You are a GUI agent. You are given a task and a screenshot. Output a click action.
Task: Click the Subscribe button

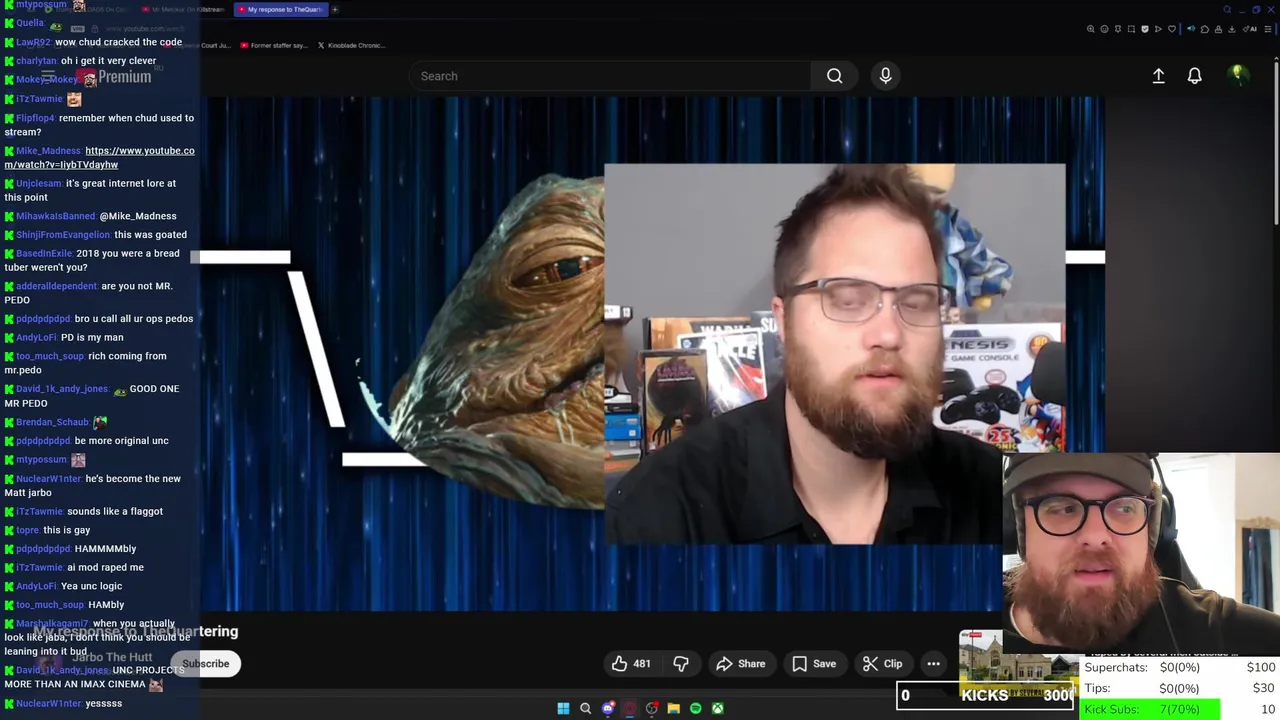pyautogui.click(x=206, y=664)
